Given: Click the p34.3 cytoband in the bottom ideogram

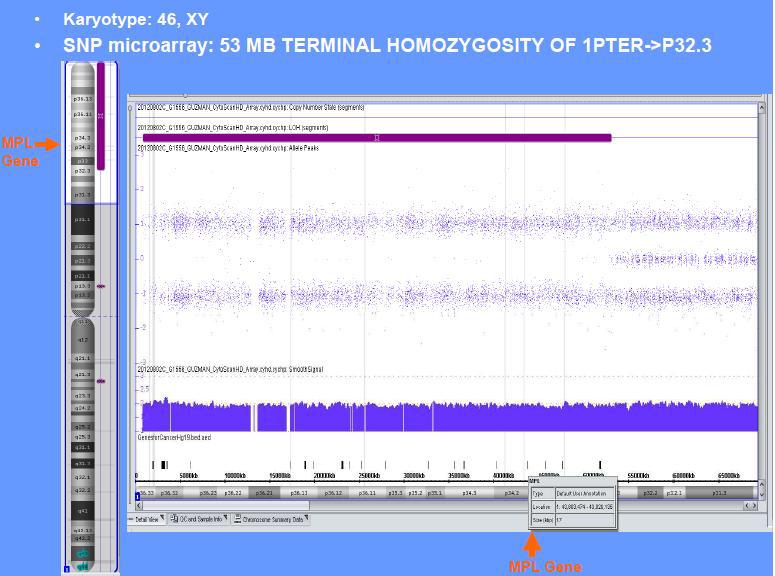Looking at the screenshot, I should click(x=469, y=493).
